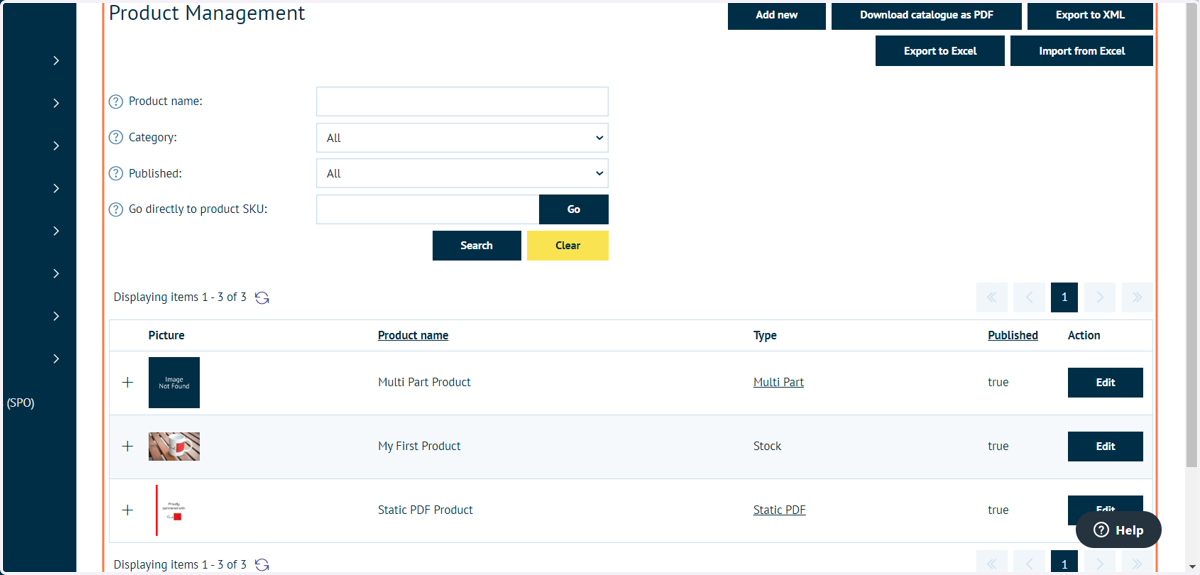Click Displaying items text above the table
The width and height of the screenshot is (1200, 575).
[180, 297]
